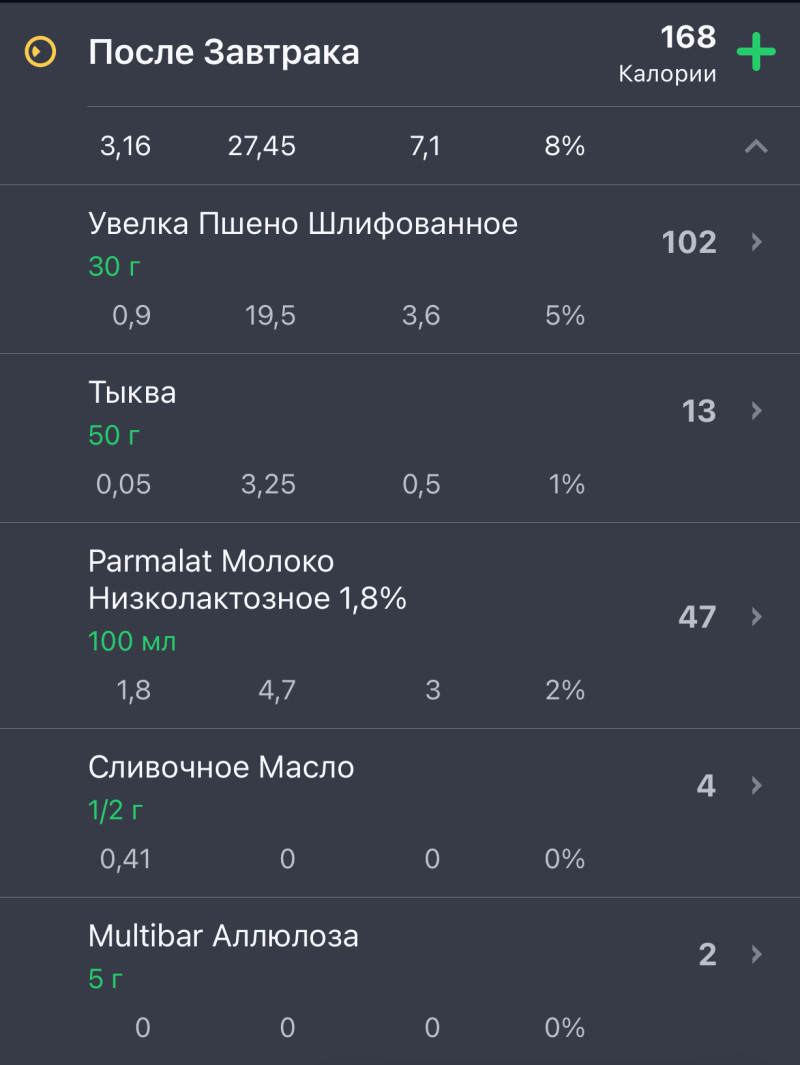Tap the 1/2 г butter serving
Image resolution: width=800 pixels, height=1065 pixels.
tap(116, 810)
